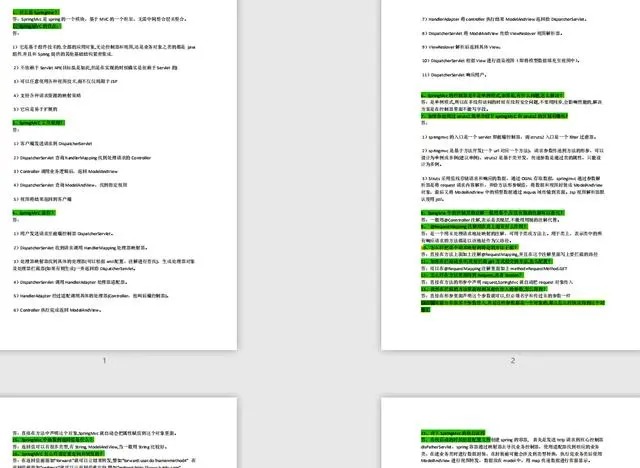
Task: Click the line containing 'method=RequestMethod.GET'
Action: coord(494,268)
